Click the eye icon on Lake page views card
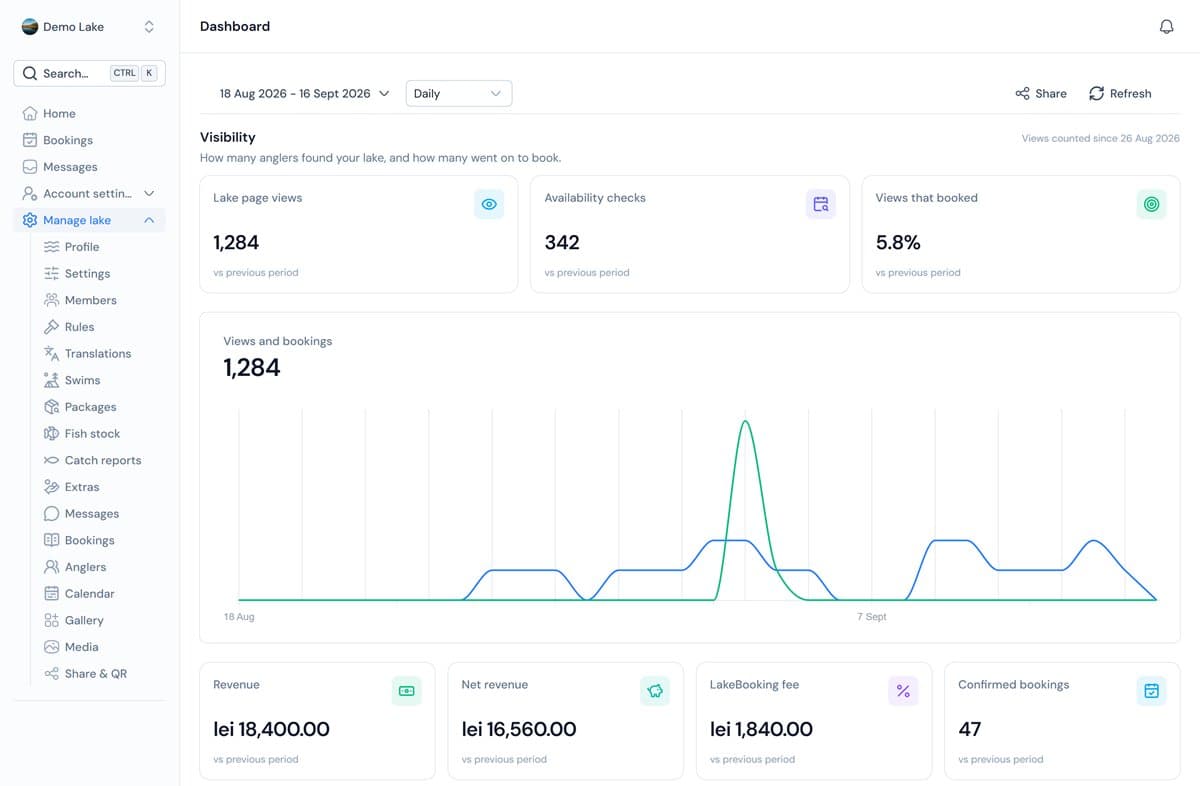Screen dimensions: 1200x786 (x=489, y=204)
